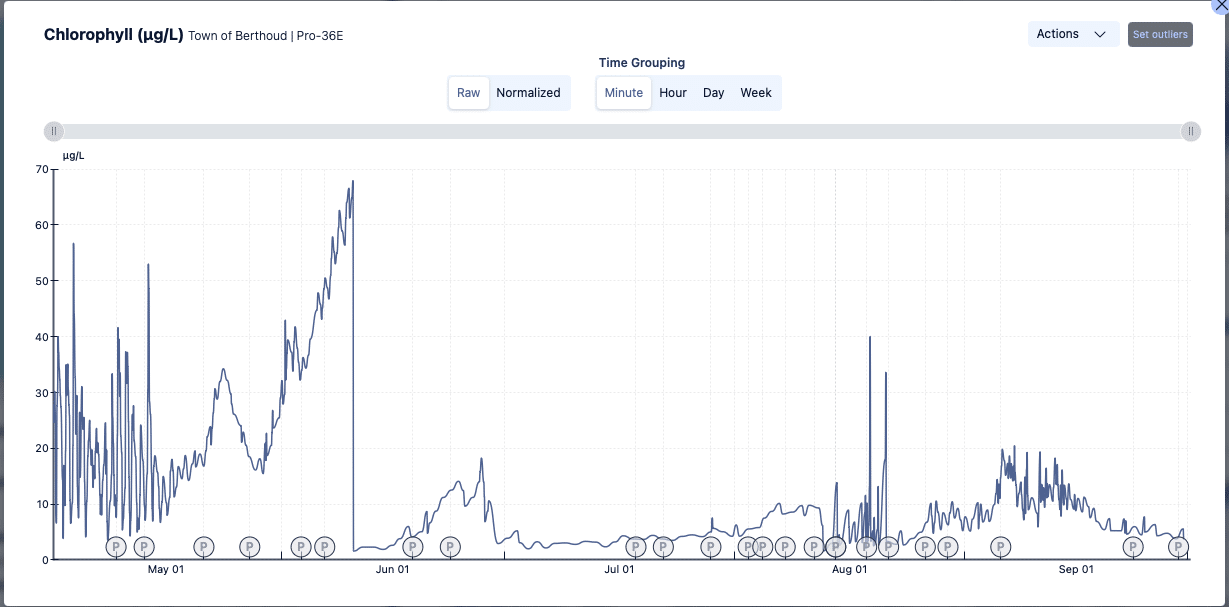Viewport: 1229px width, 607px height.
Task: Click the chevron arrow next to Actions
Action: 1100,34
